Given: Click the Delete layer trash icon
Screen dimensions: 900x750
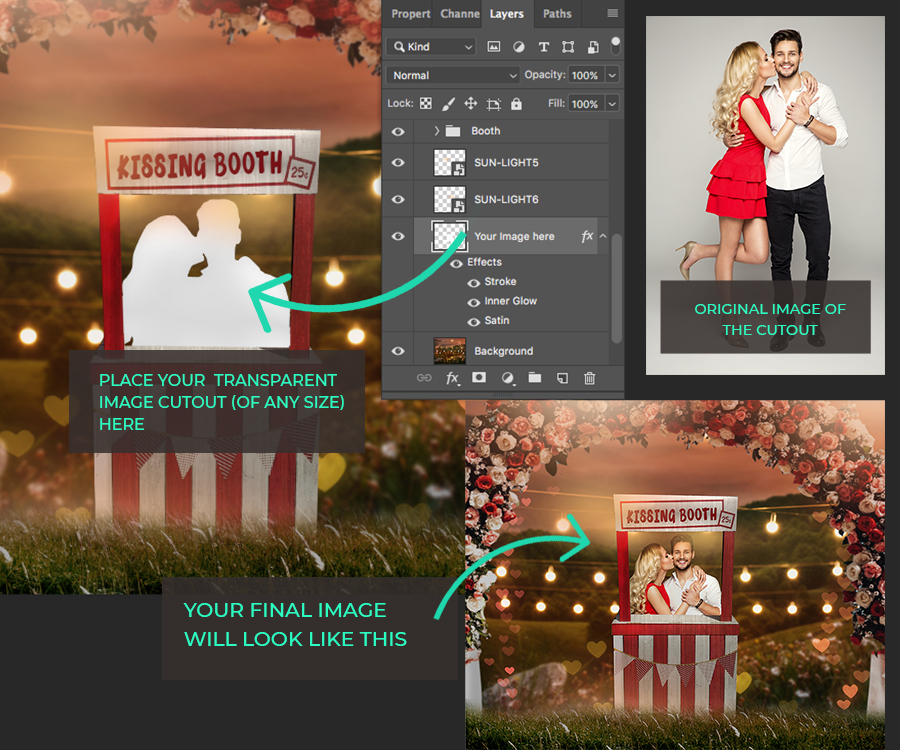Looking at the screenshot, I should [x=590, y=378].
